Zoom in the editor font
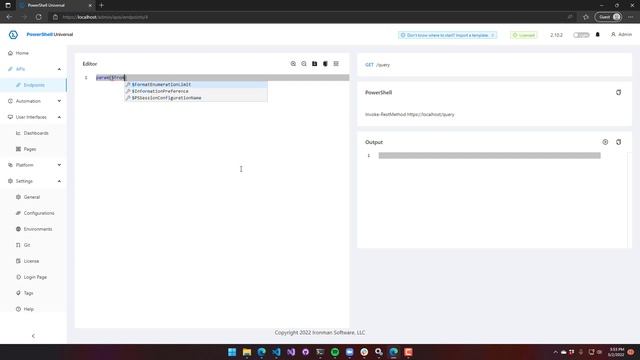Image resolution: width=640 pixels, height=360 pixels. pos(293,64)
